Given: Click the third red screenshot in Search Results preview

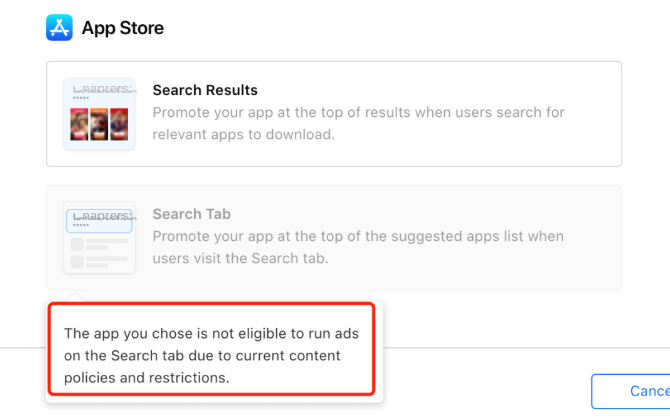Looking at the screenshot, I should tap(119, 124).
